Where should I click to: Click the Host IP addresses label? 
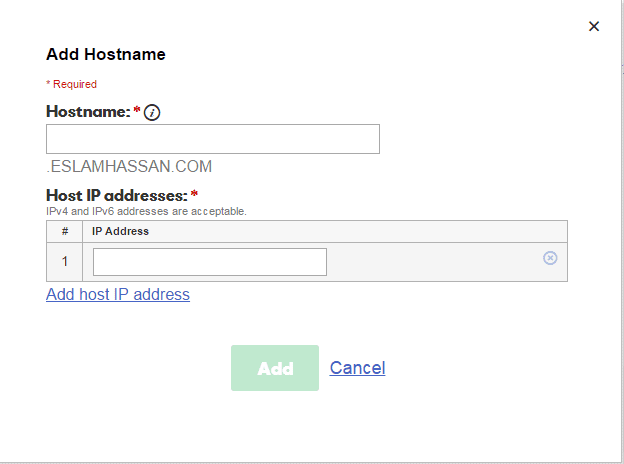click(117, 195)
